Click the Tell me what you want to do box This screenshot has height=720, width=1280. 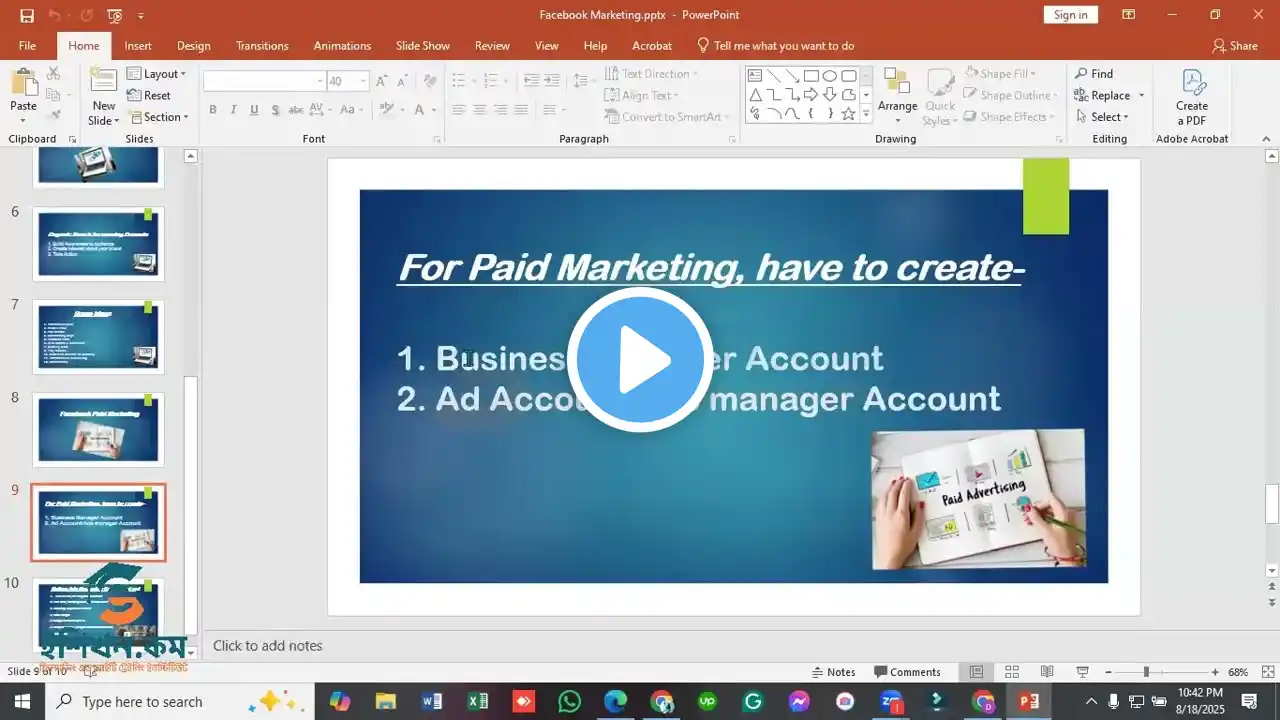click(776, 46)
